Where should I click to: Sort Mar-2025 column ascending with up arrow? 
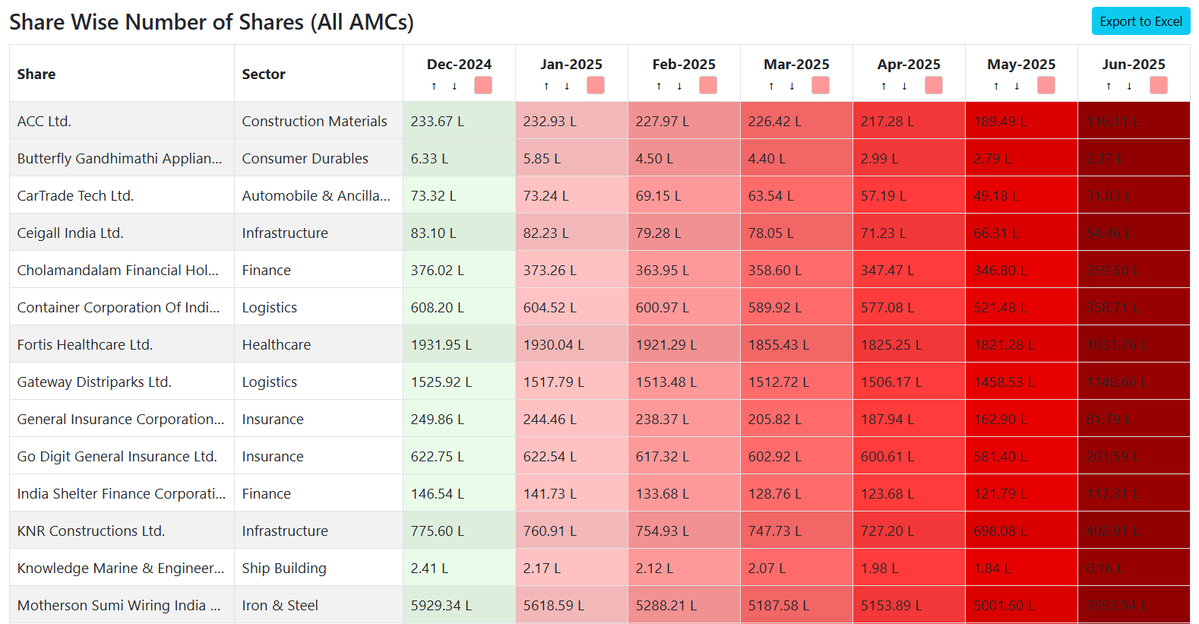coord(771,86)
